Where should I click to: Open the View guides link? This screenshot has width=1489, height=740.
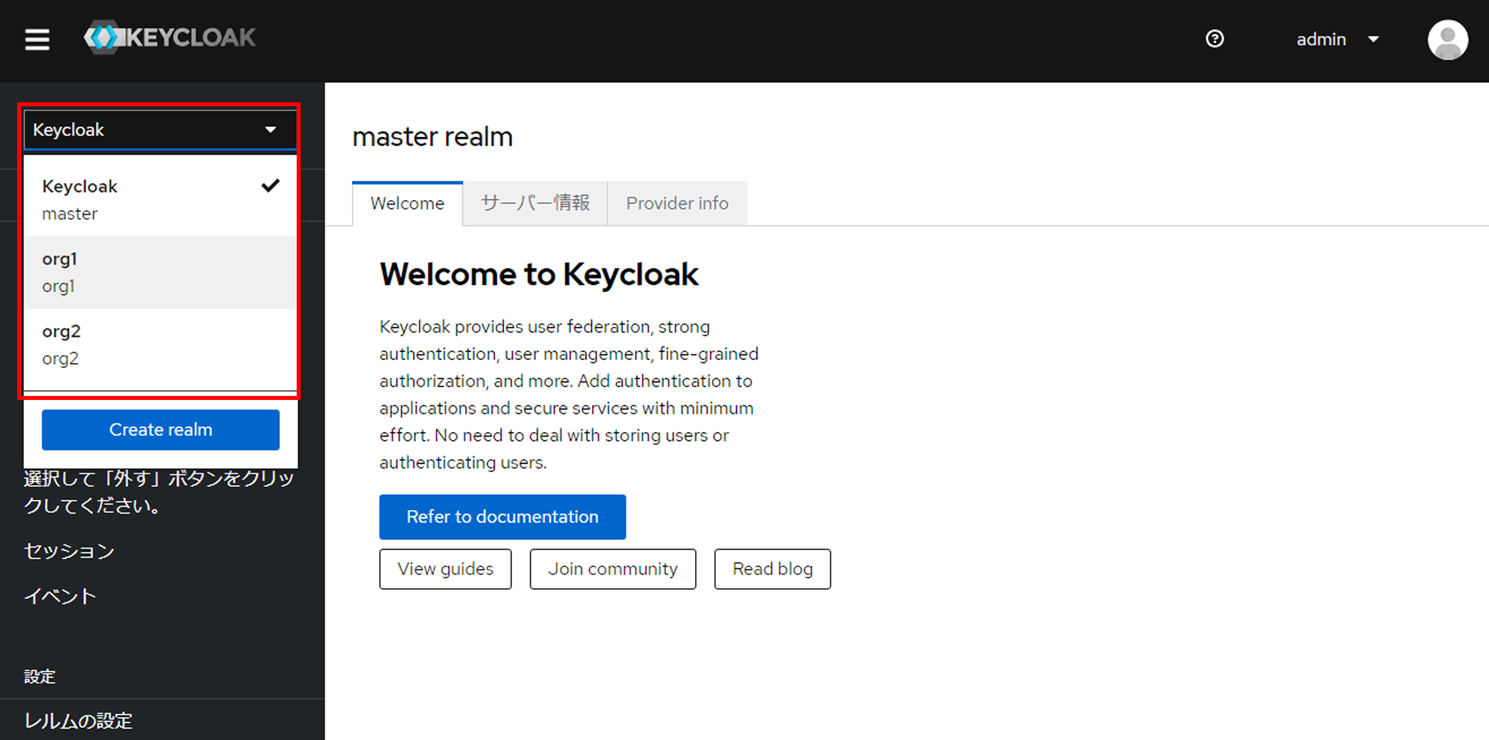point(445,569)
